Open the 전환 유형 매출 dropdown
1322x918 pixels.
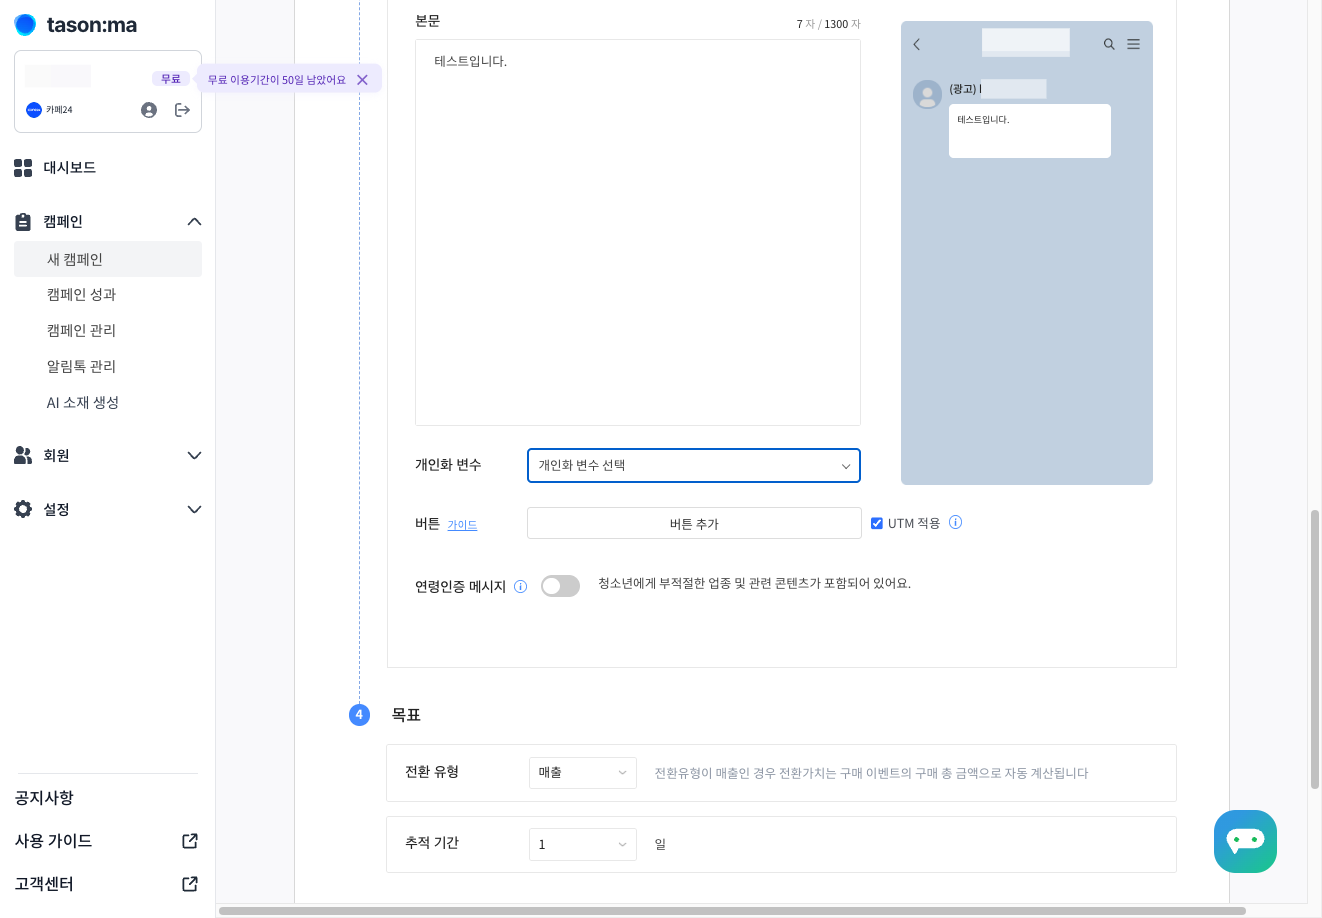pos(583,773)
